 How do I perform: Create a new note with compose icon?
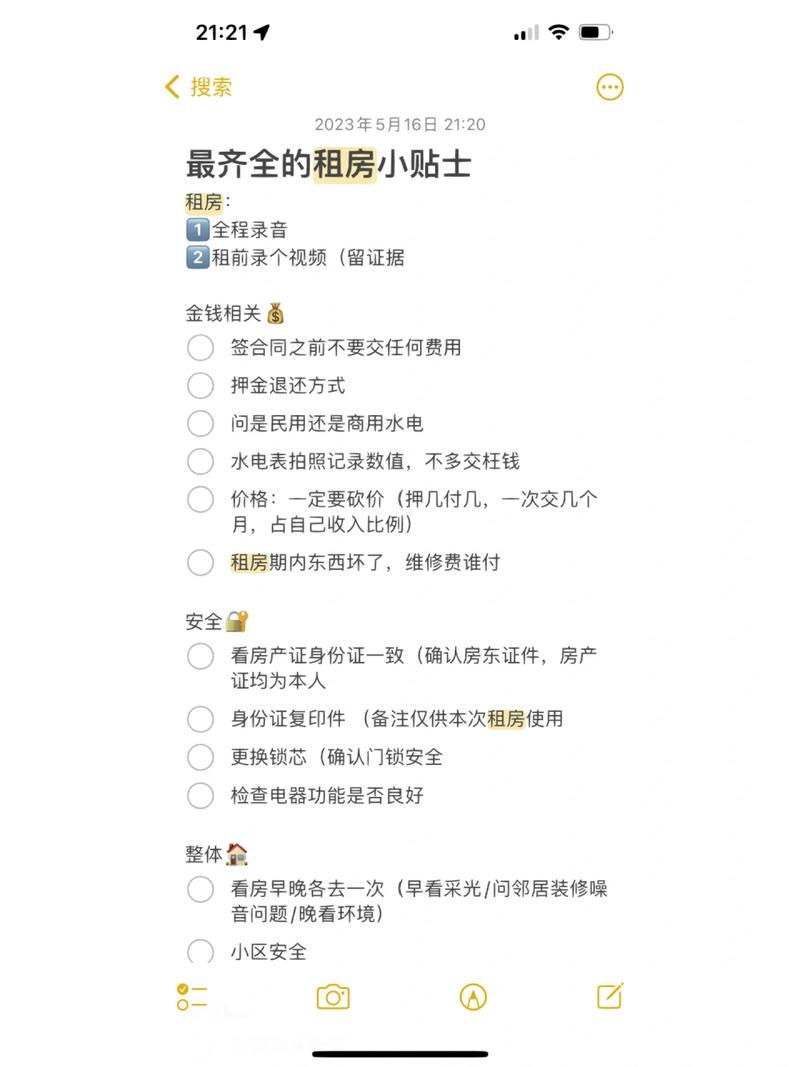click(610, 995)
